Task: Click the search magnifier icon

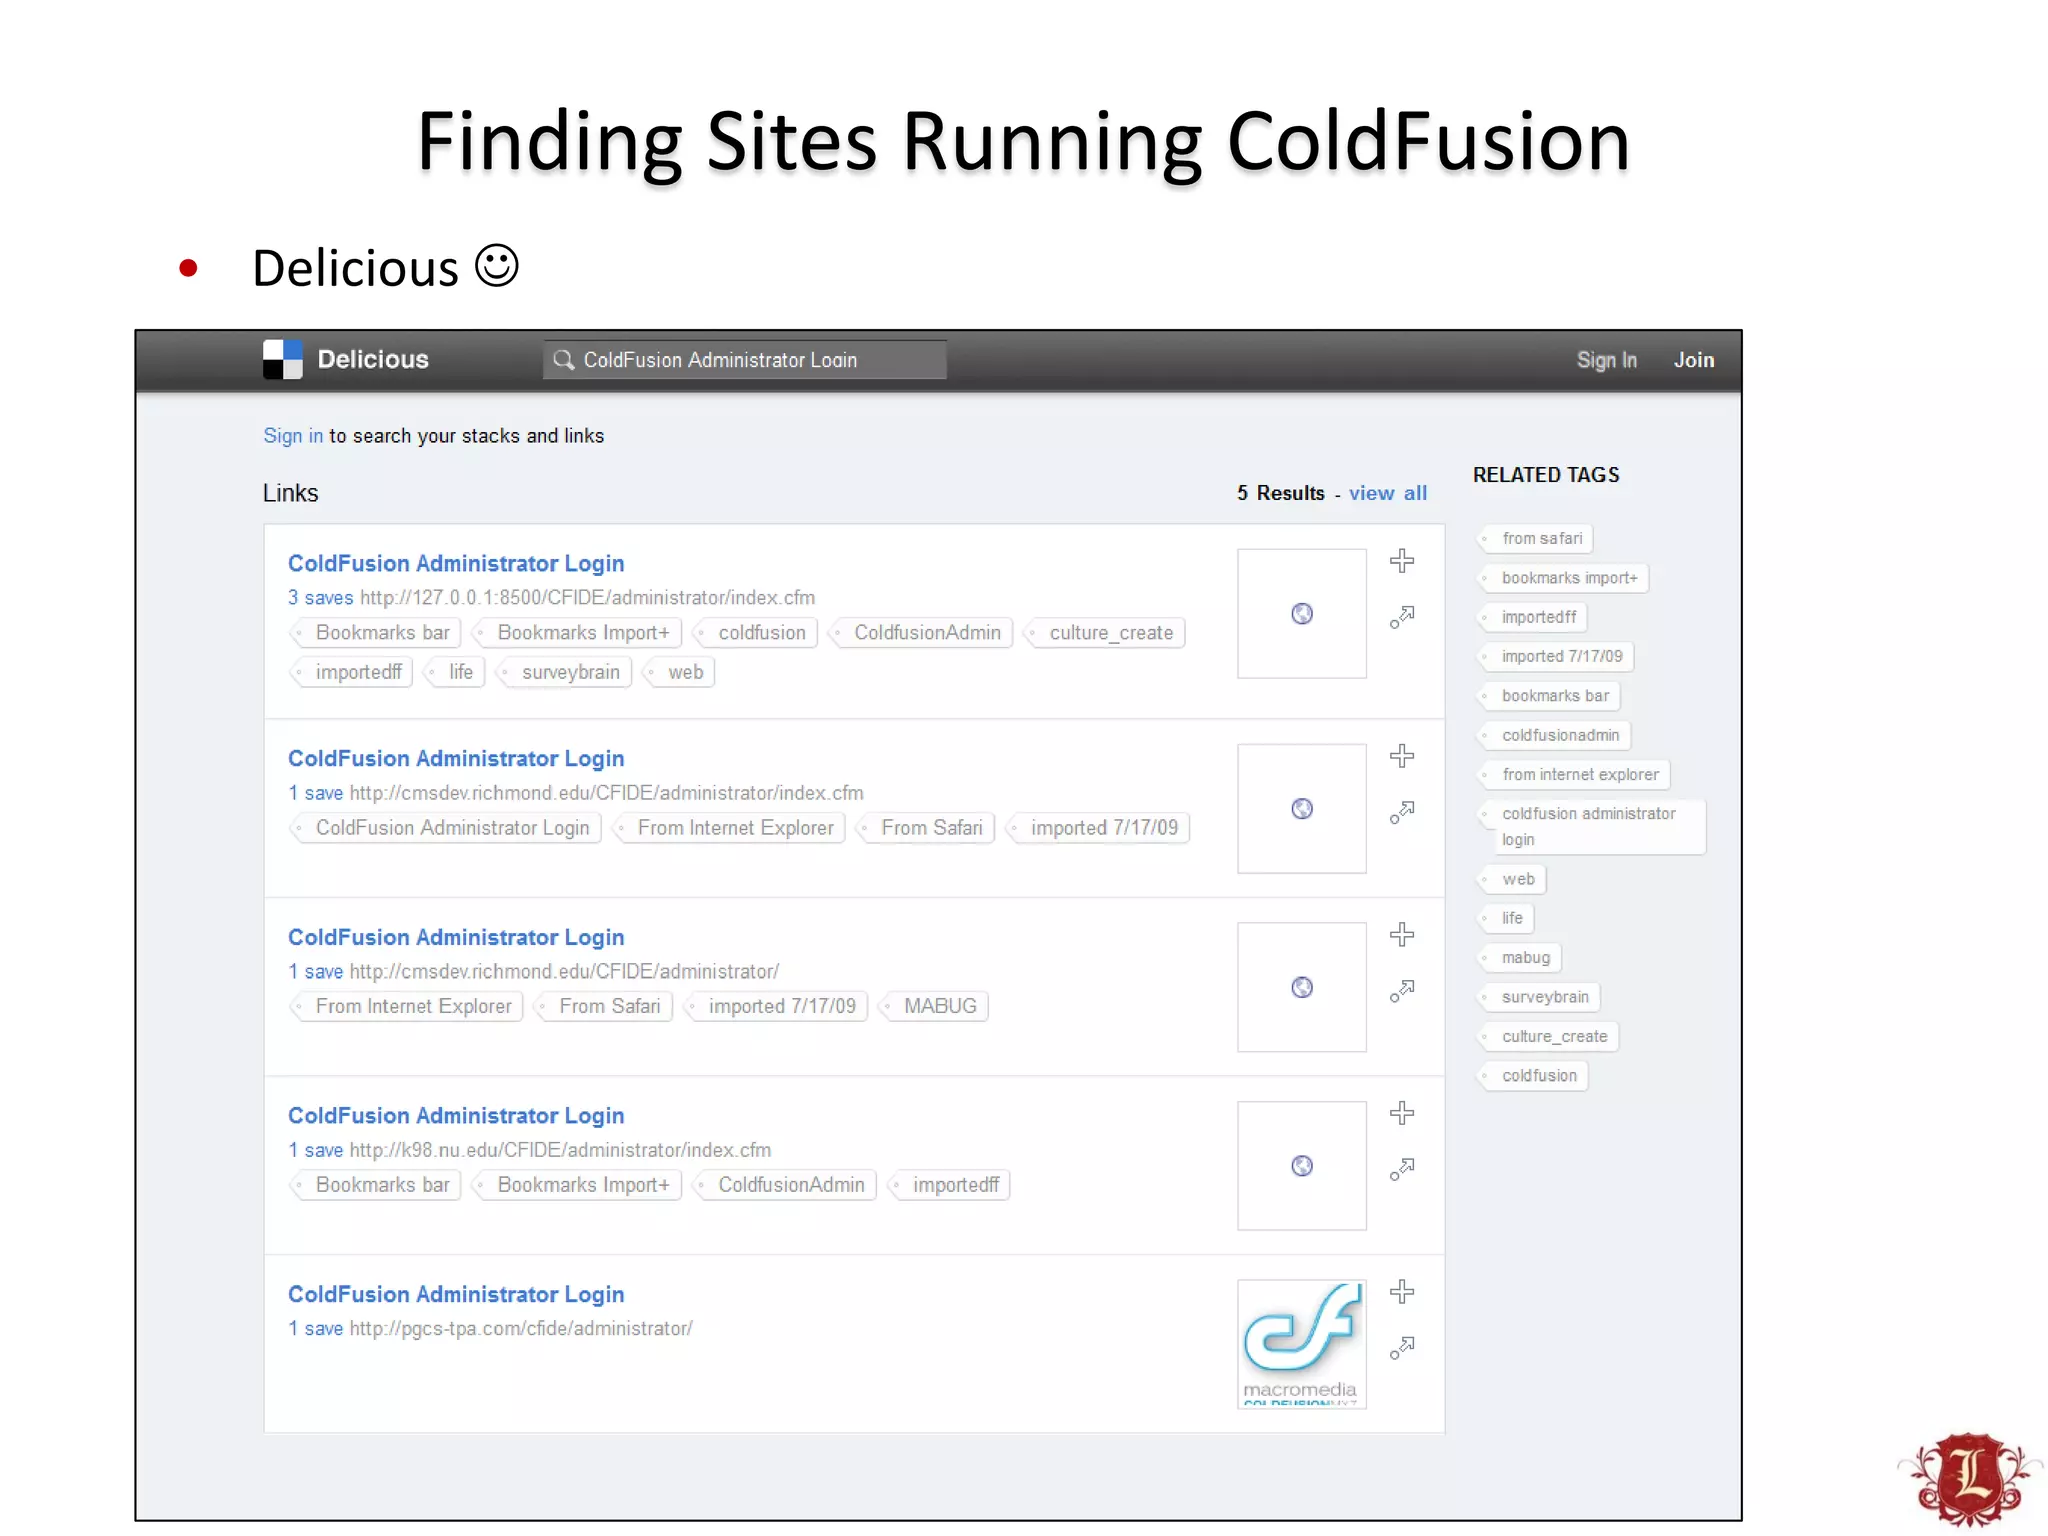Action: click(x=564, y=360)
